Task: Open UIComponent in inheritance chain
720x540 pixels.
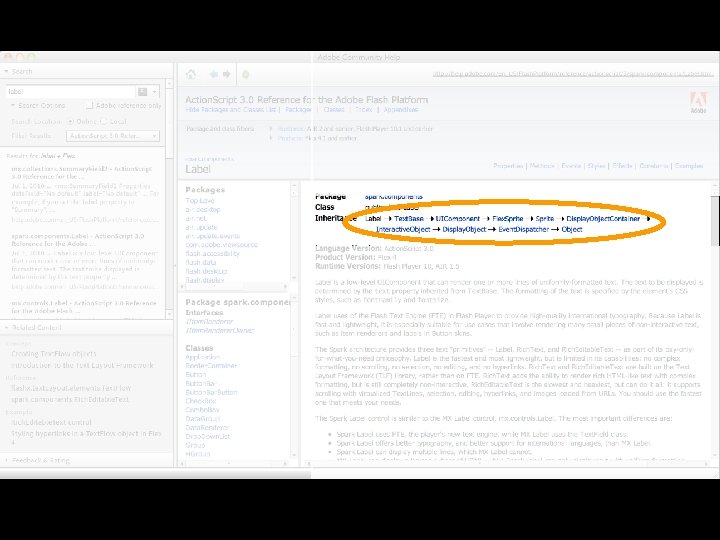Action: point(457,219)
